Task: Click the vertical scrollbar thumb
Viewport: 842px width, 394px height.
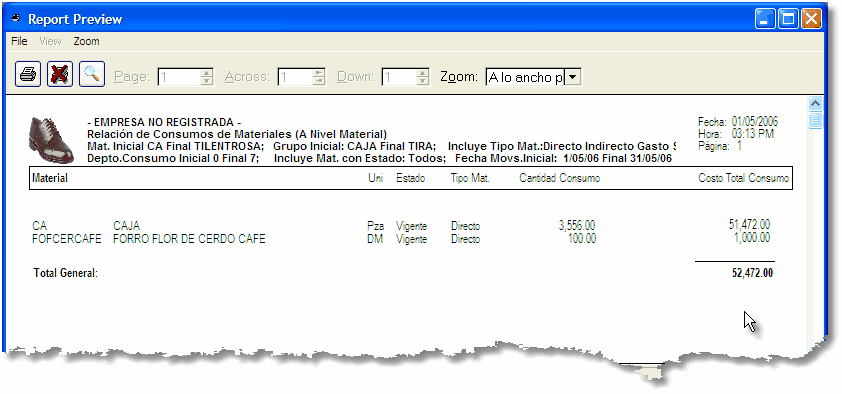Action: pos(815,120)
